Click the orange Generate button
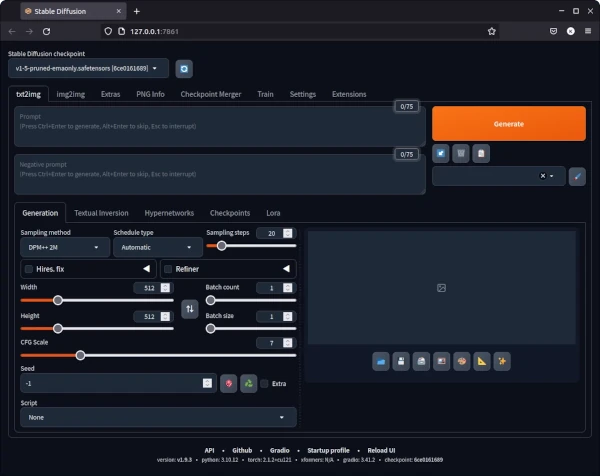Image resolution: width=600 pixels, height=476 pixels. [x=509, y=124]
